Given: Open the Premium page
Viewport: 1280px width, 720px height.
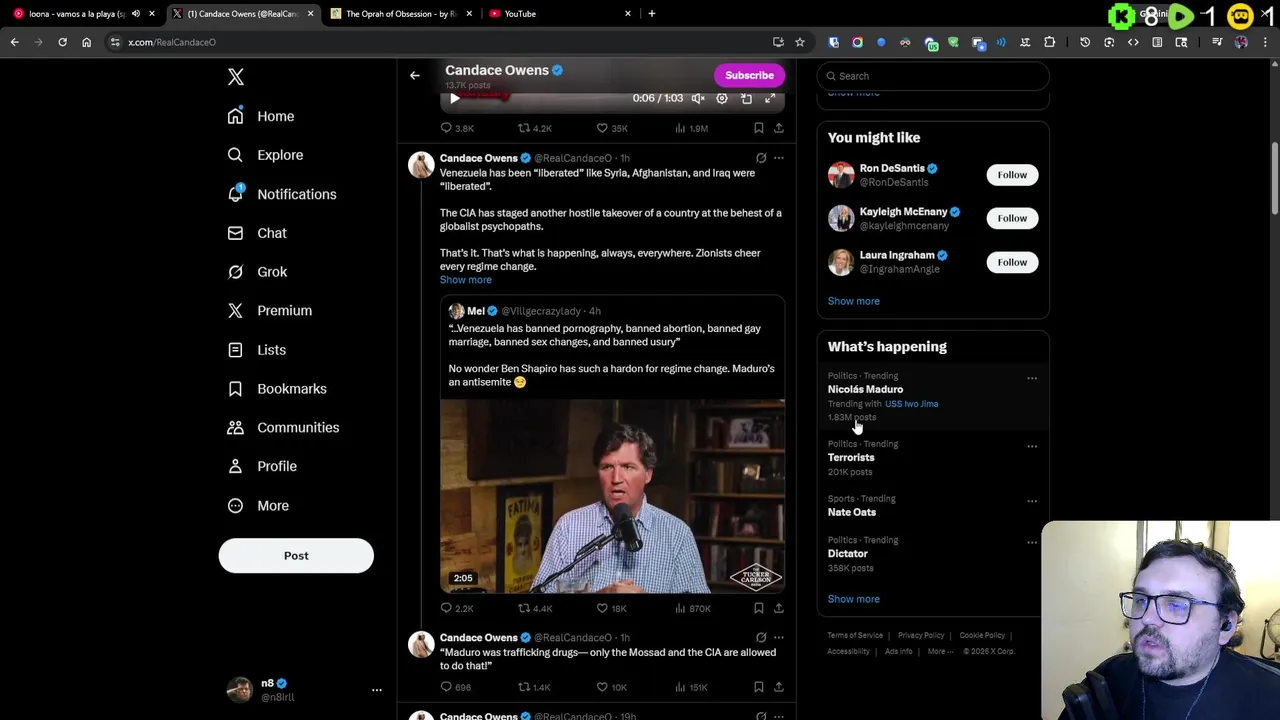Looking at the screenshot, I should click(x=270, y=311).
